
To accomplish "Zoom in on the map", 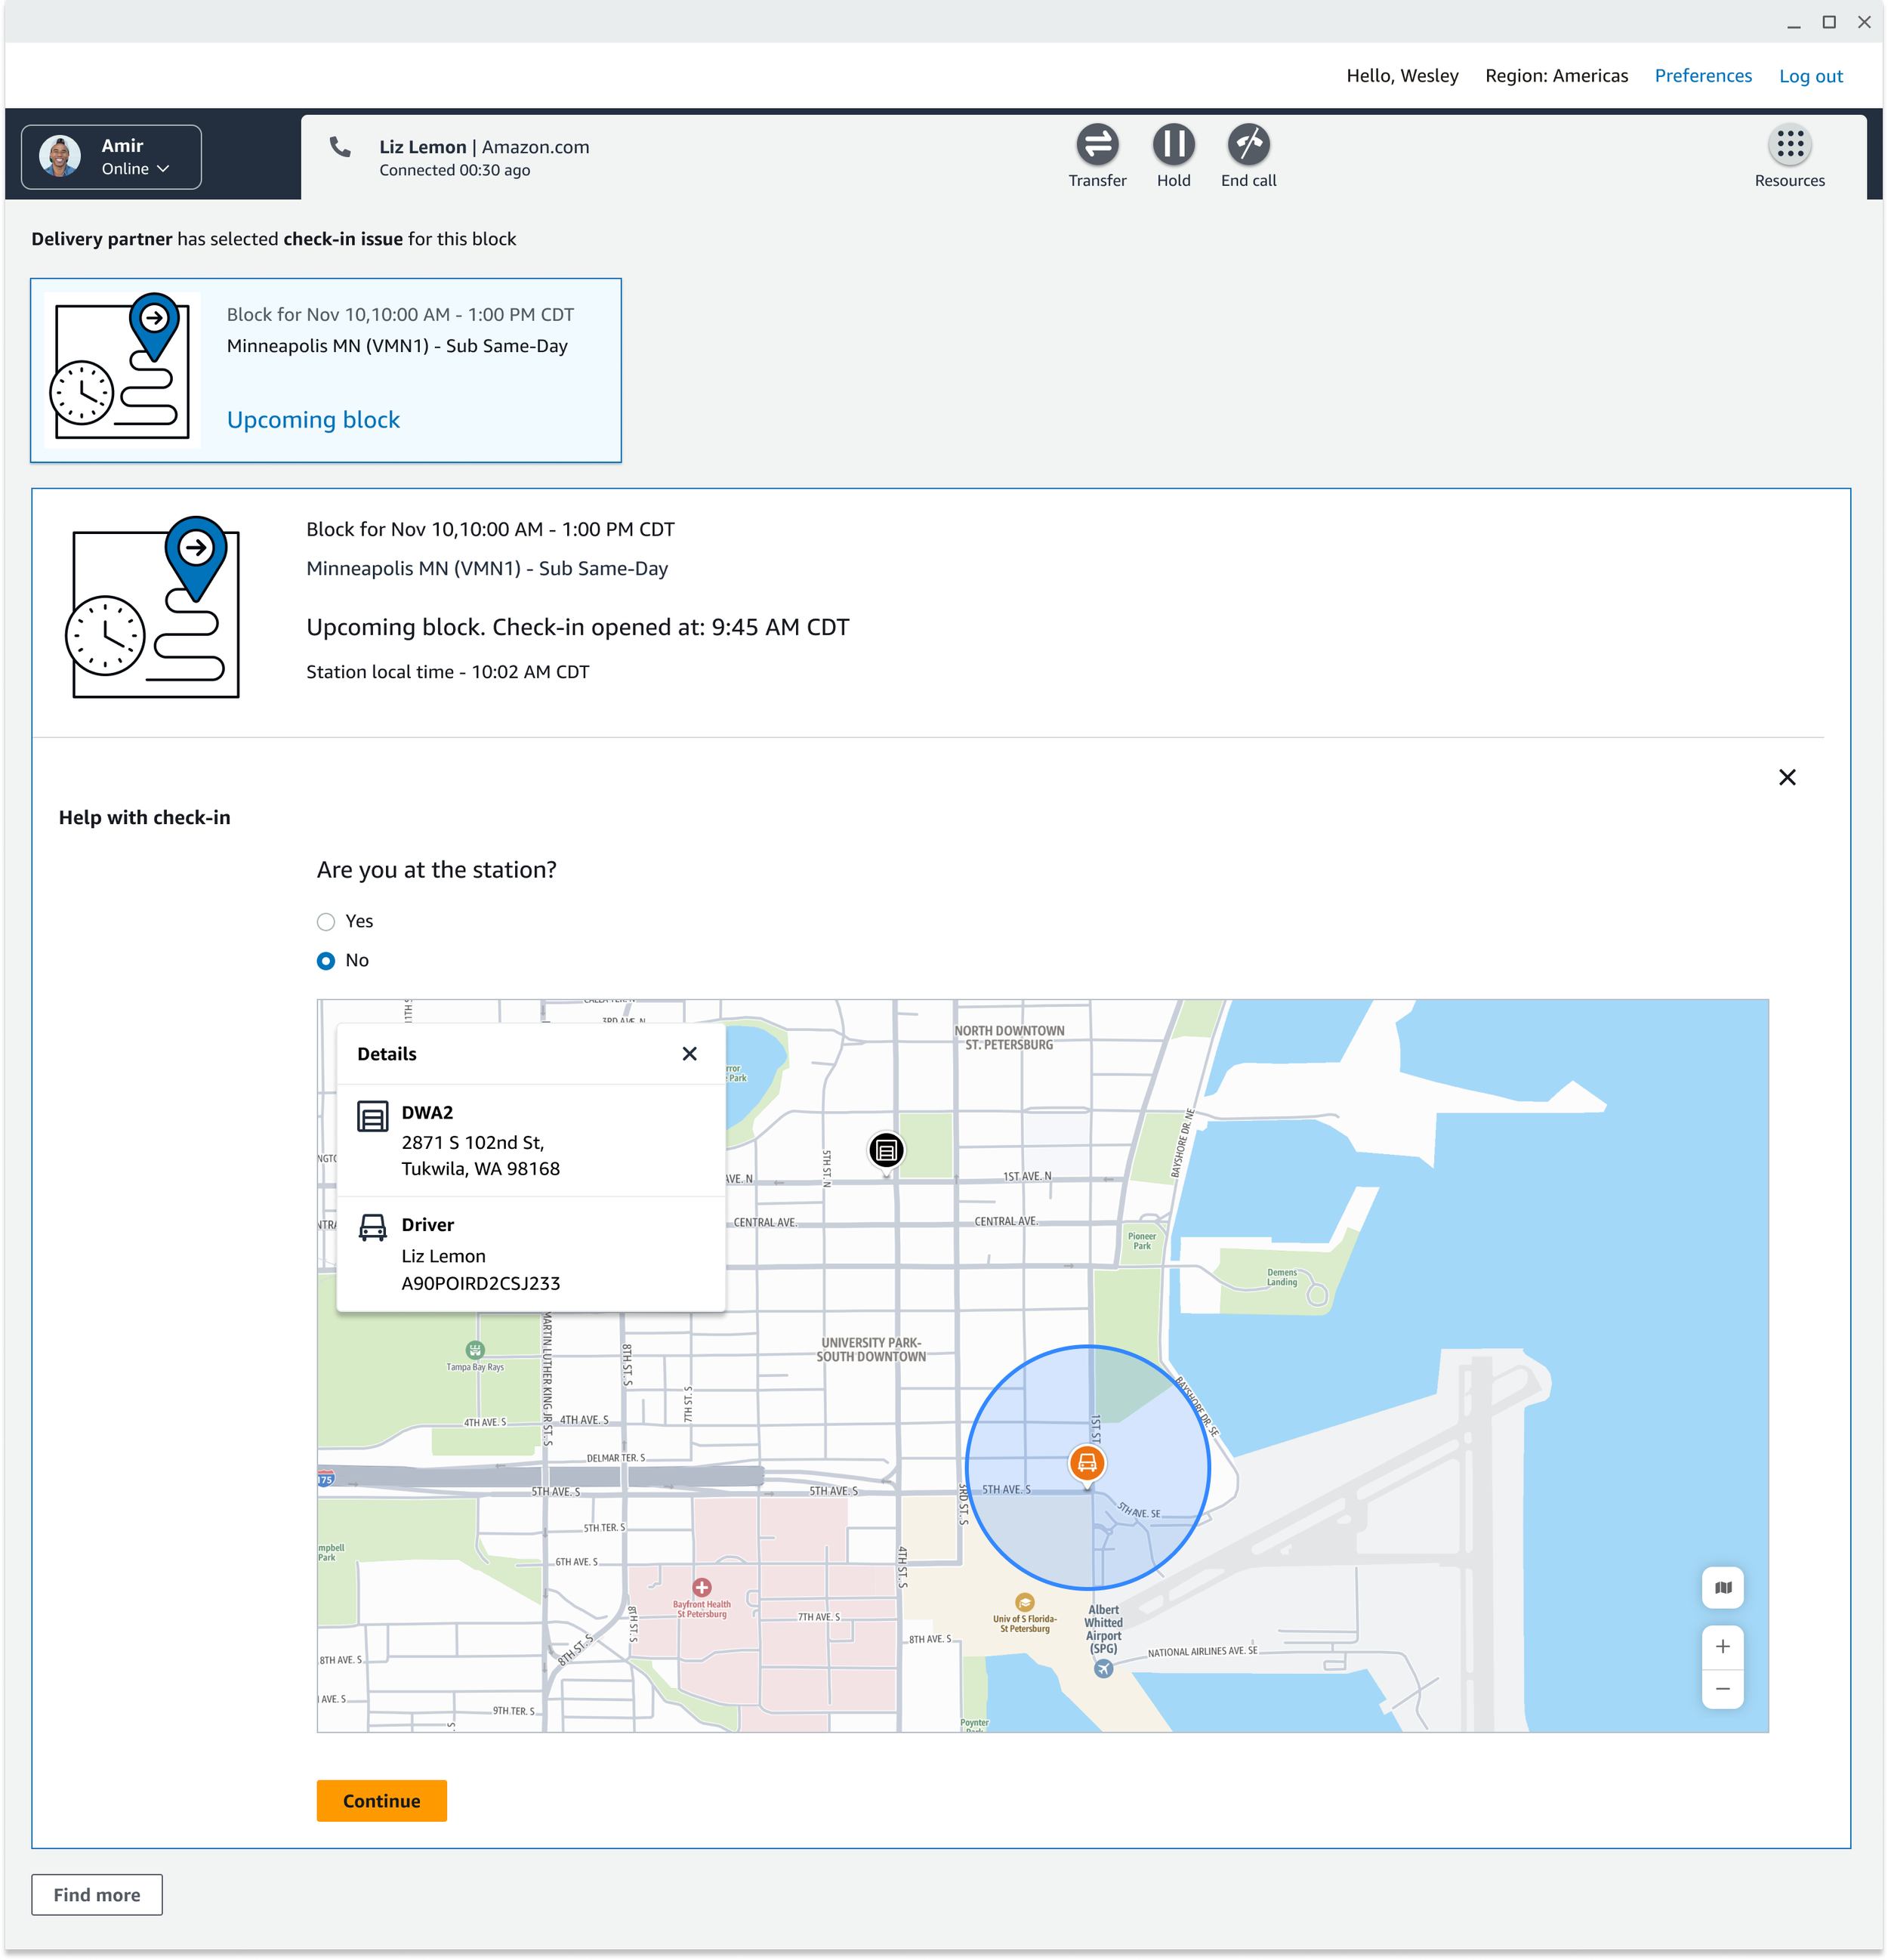I will click(x=1722, y=1646).
